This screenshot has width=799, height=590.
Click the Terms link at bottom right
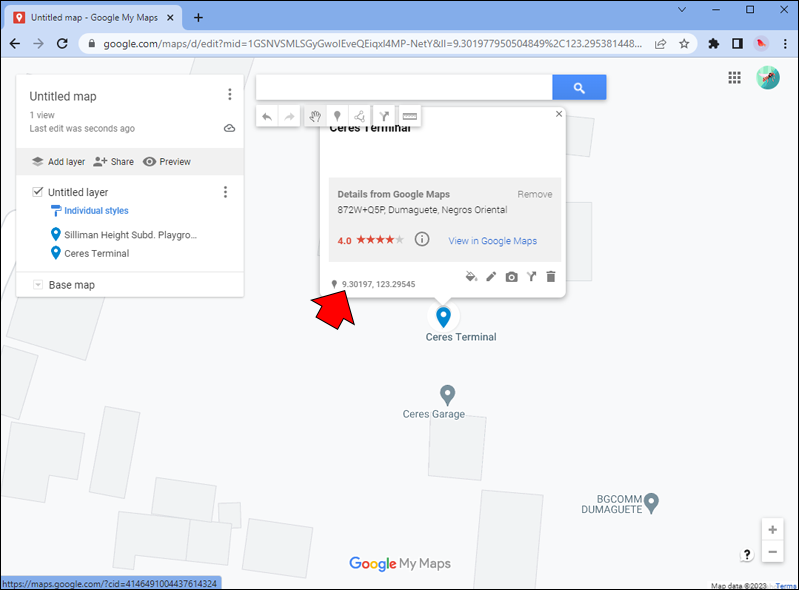coord(785,586)
